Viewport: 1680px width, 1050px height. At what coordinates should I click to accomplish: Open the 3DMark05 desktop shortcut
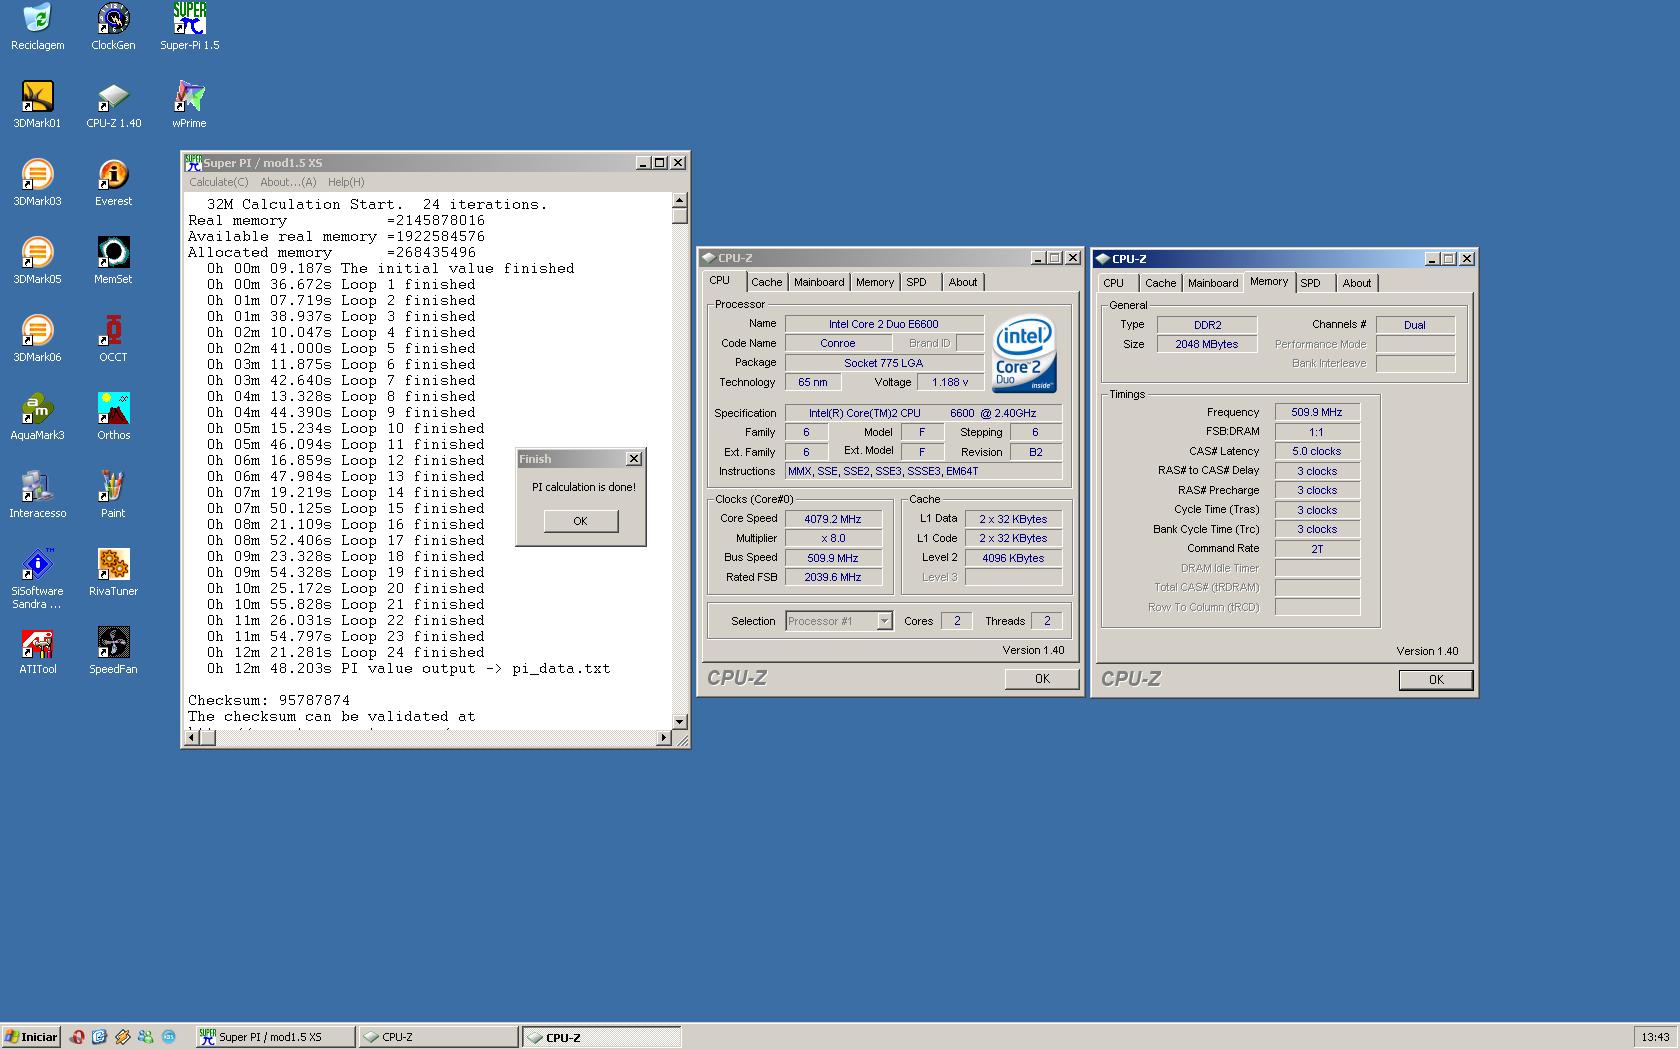(37, 260)
